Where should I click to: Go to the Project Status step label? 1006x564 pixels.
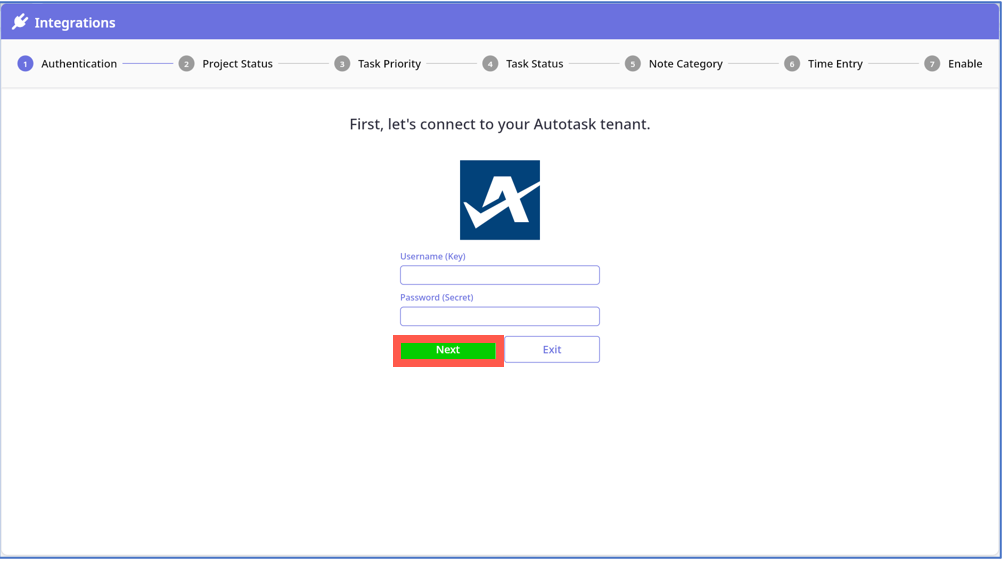click(x=237, y=64)
